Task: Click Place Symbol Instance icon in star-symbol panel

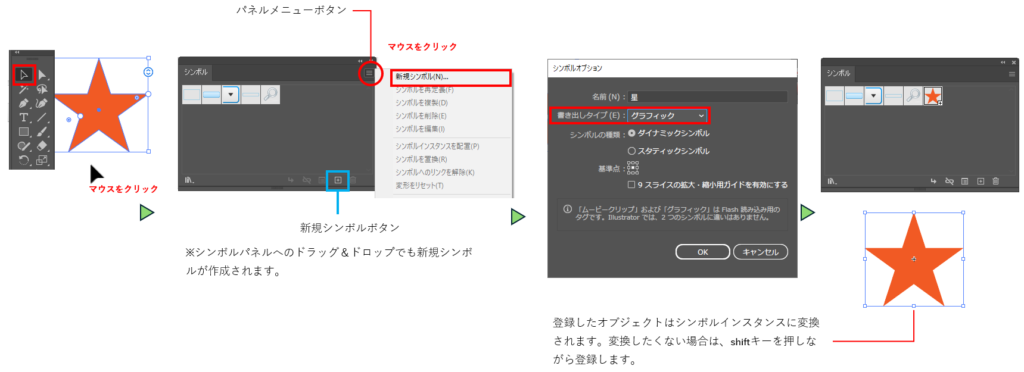Action: [933, 181]
